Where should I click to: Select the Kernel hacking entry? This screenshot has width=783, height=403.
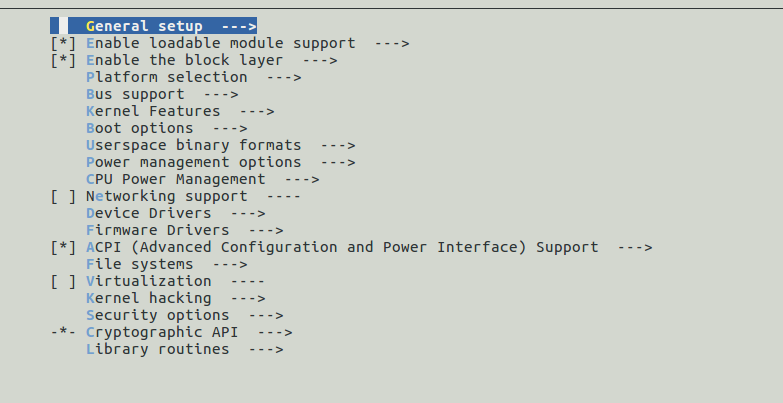pyautogui.click(x=149, y=298)
